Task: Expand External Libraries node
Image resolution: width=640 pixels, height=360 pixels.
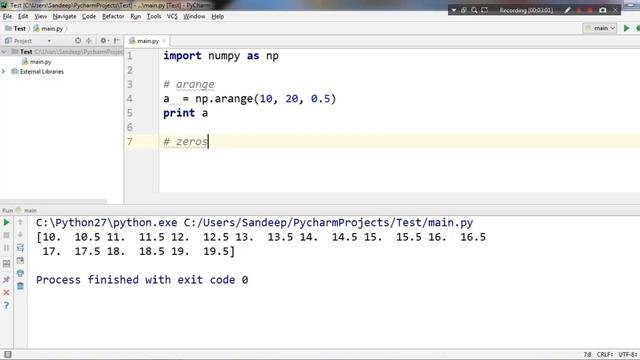Action: tap(4, 71)
